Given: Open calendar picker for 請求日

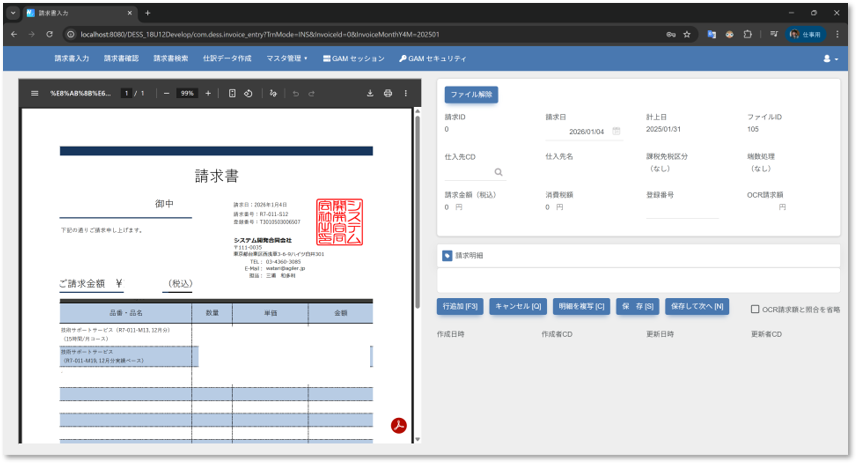Looking at the screenshot, I should click(616, 131).
